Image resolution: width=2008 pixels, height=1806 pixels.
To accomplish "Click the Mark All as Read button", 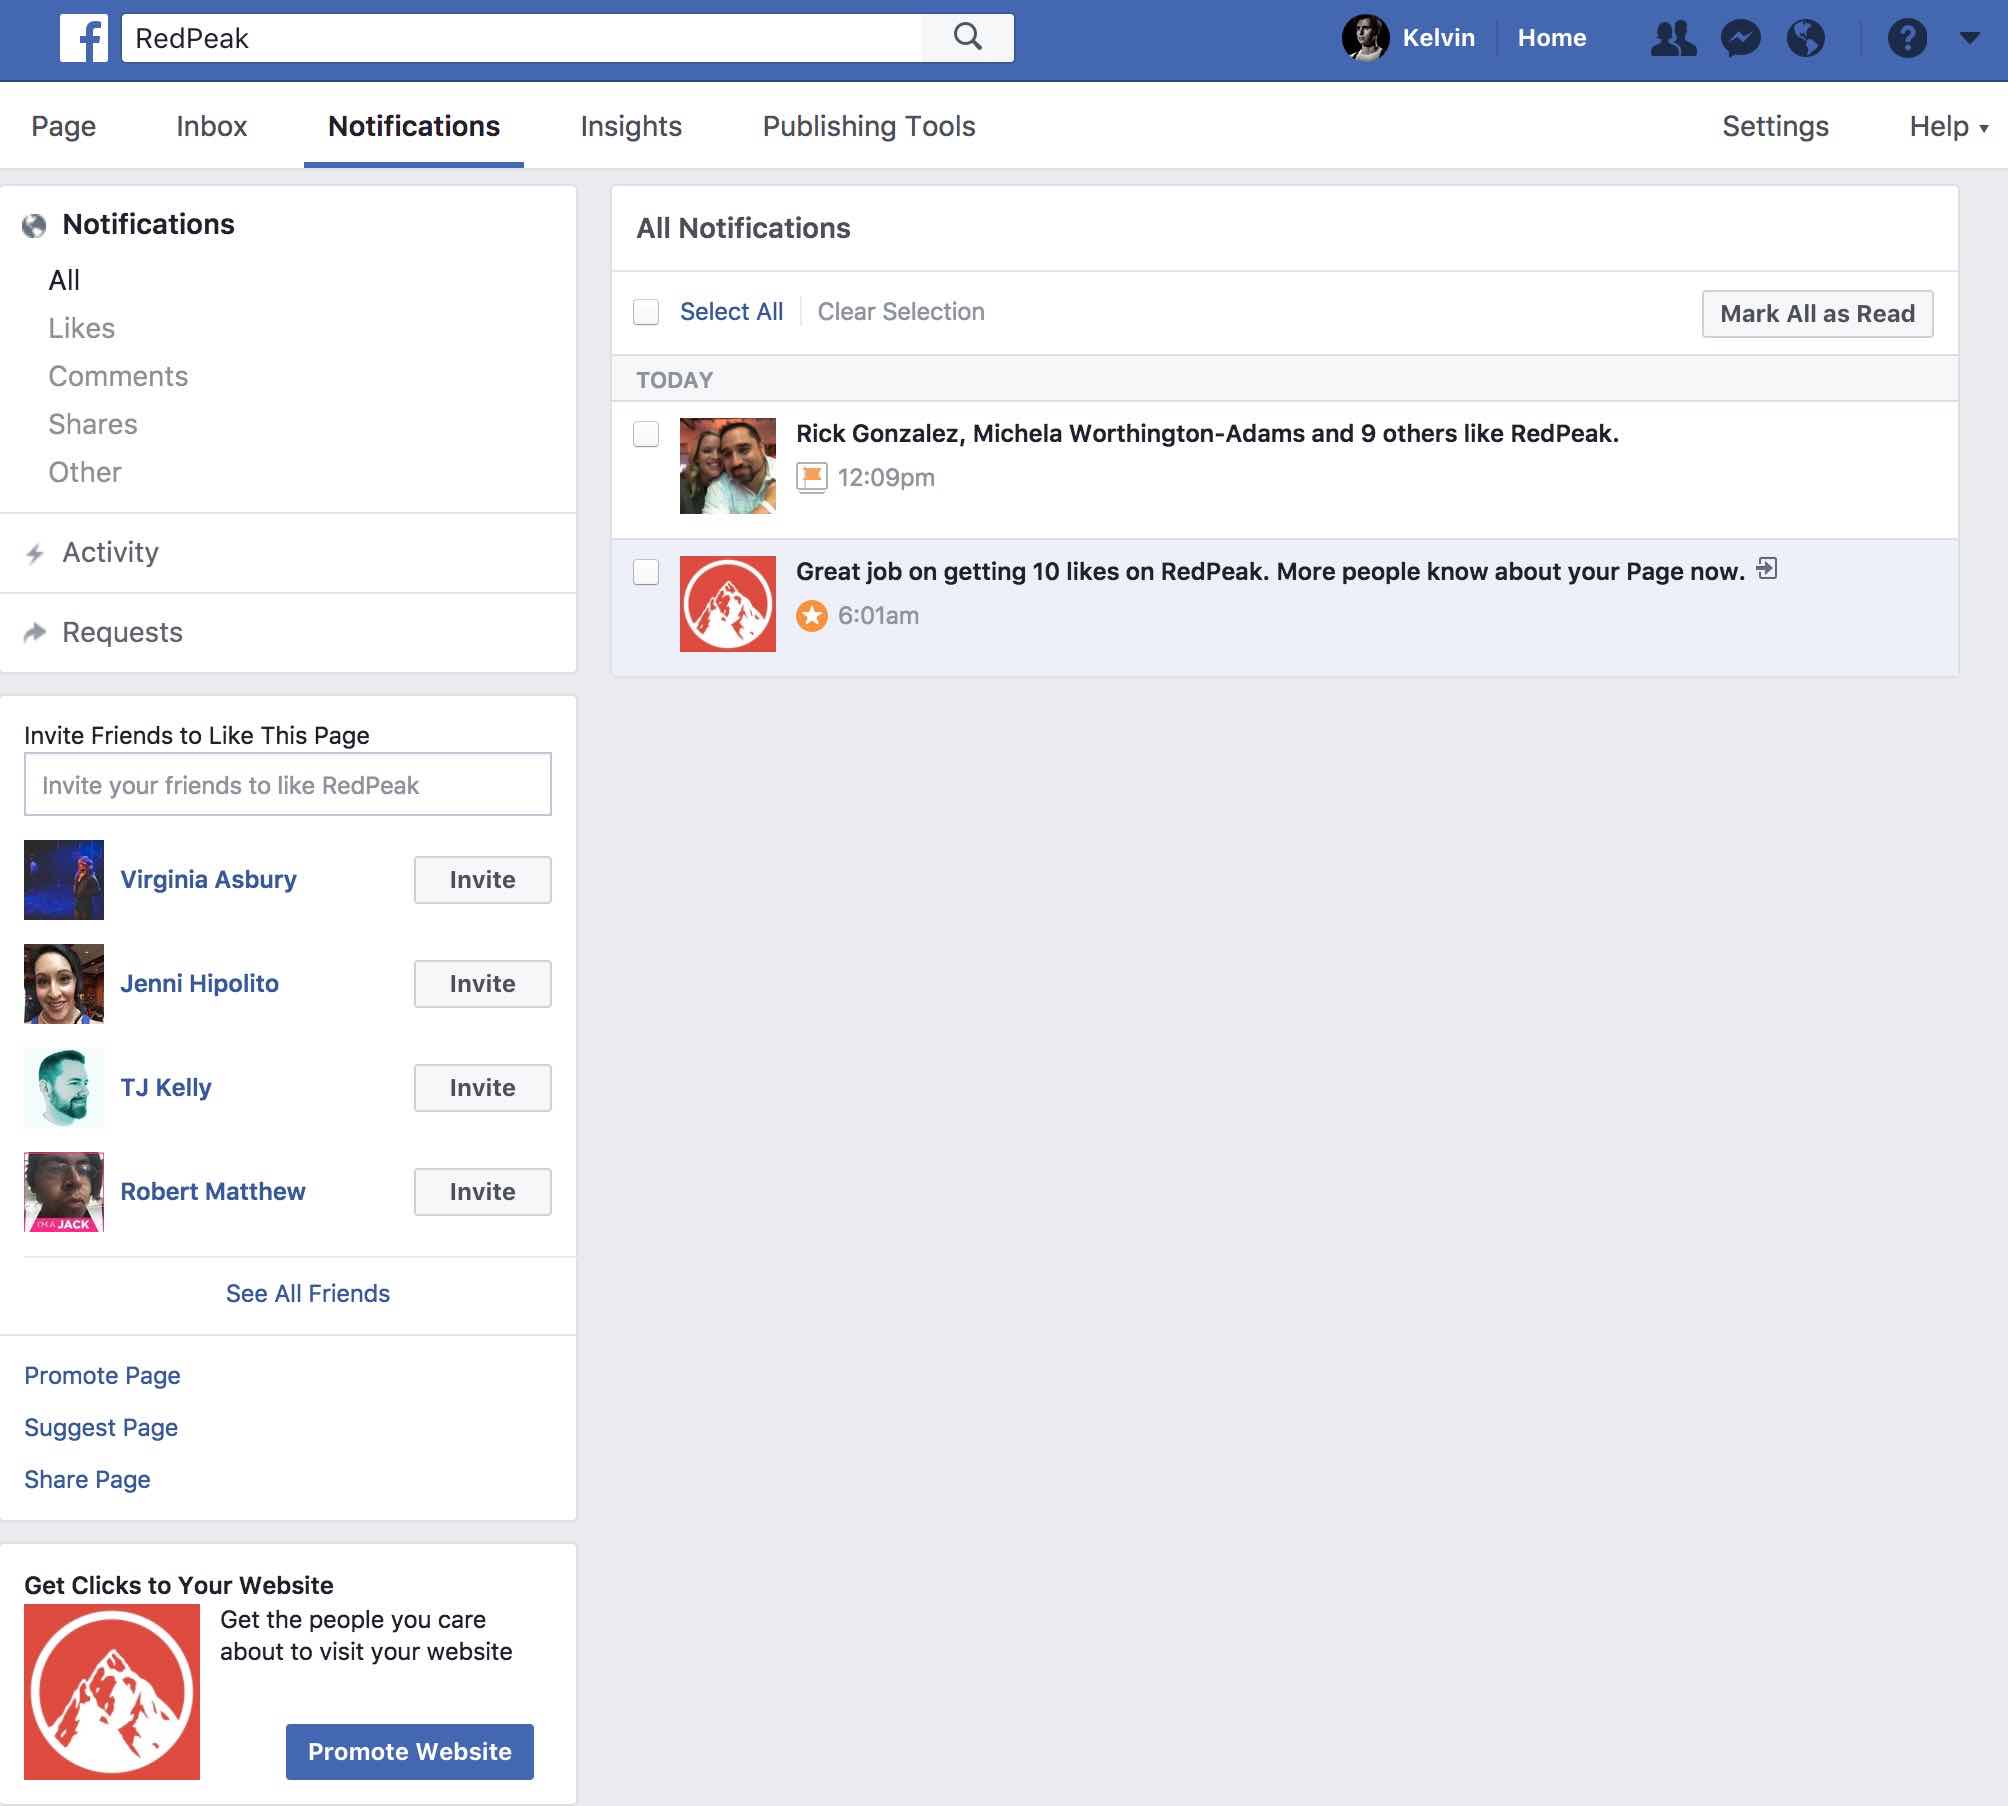I will (x=1817, y=314).
